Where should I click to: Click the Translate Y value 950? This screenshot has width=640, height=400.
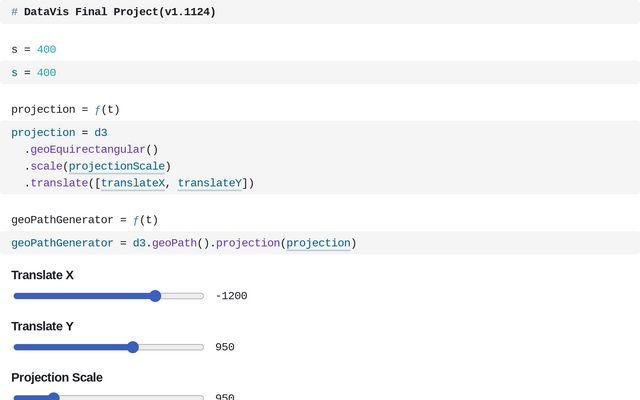click(225, 347)
